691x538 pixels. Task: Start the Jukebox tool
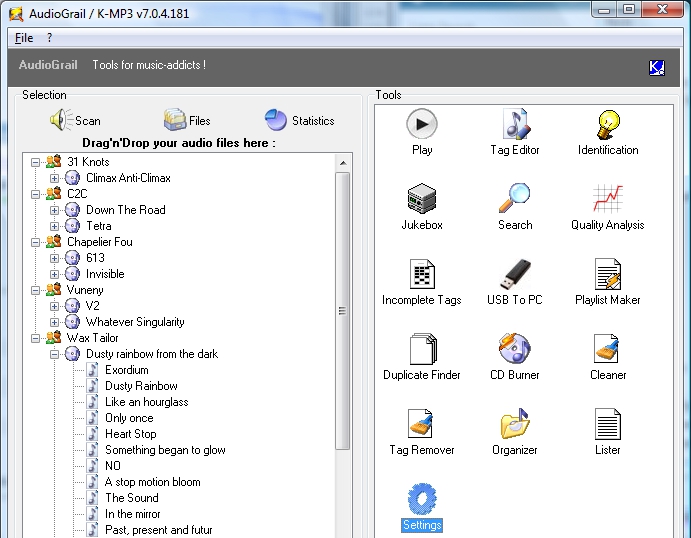coord(422,207)
